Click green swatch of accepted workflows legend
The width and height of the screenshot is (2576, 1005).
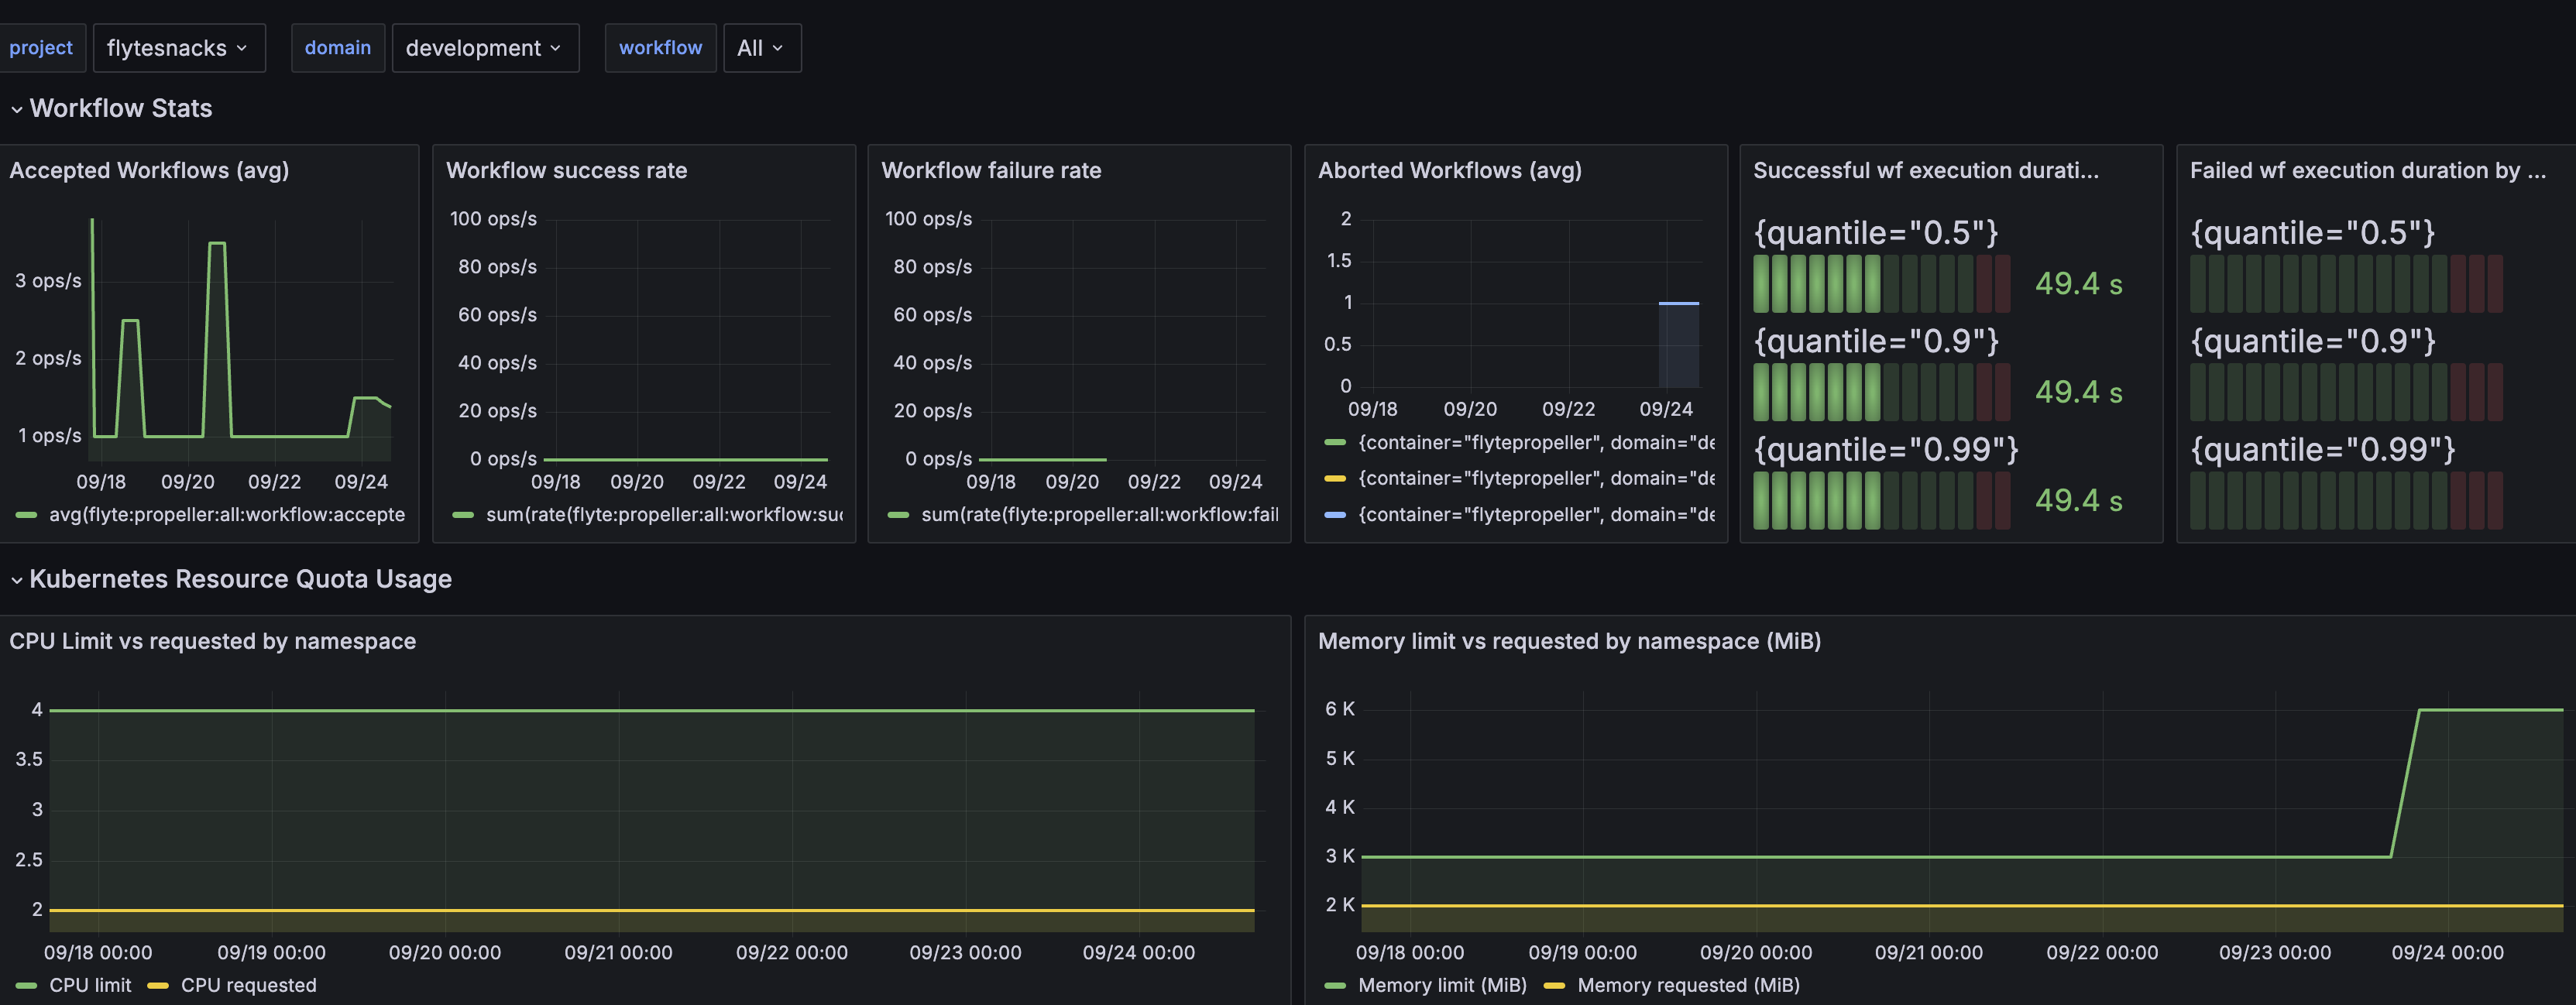[27, 515]
